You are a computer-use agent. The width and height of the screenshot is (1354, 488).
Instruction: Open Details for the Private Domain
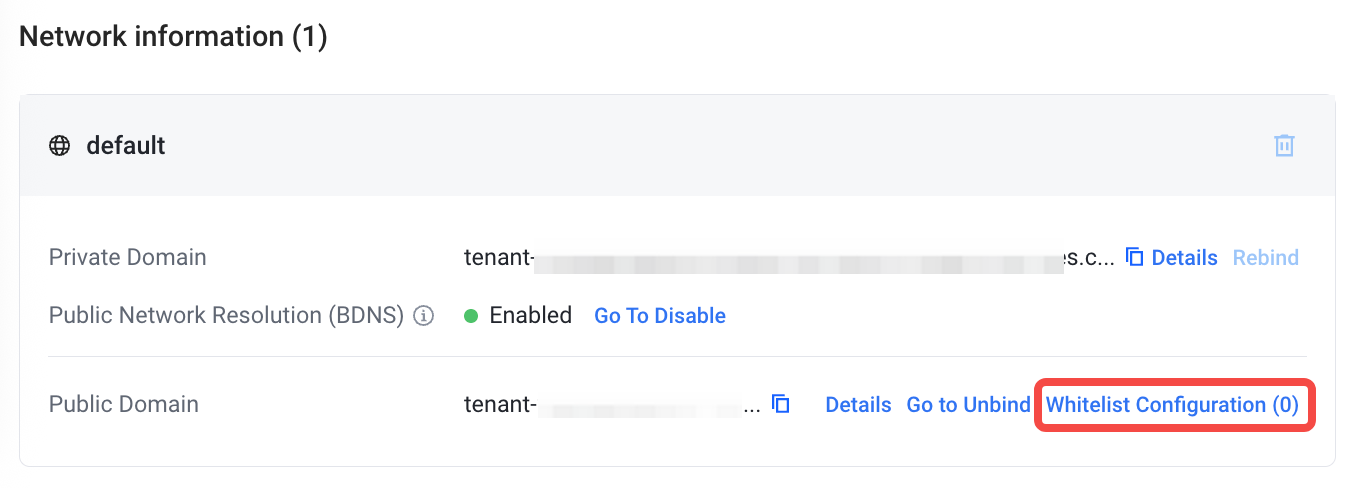point(1184,258)
